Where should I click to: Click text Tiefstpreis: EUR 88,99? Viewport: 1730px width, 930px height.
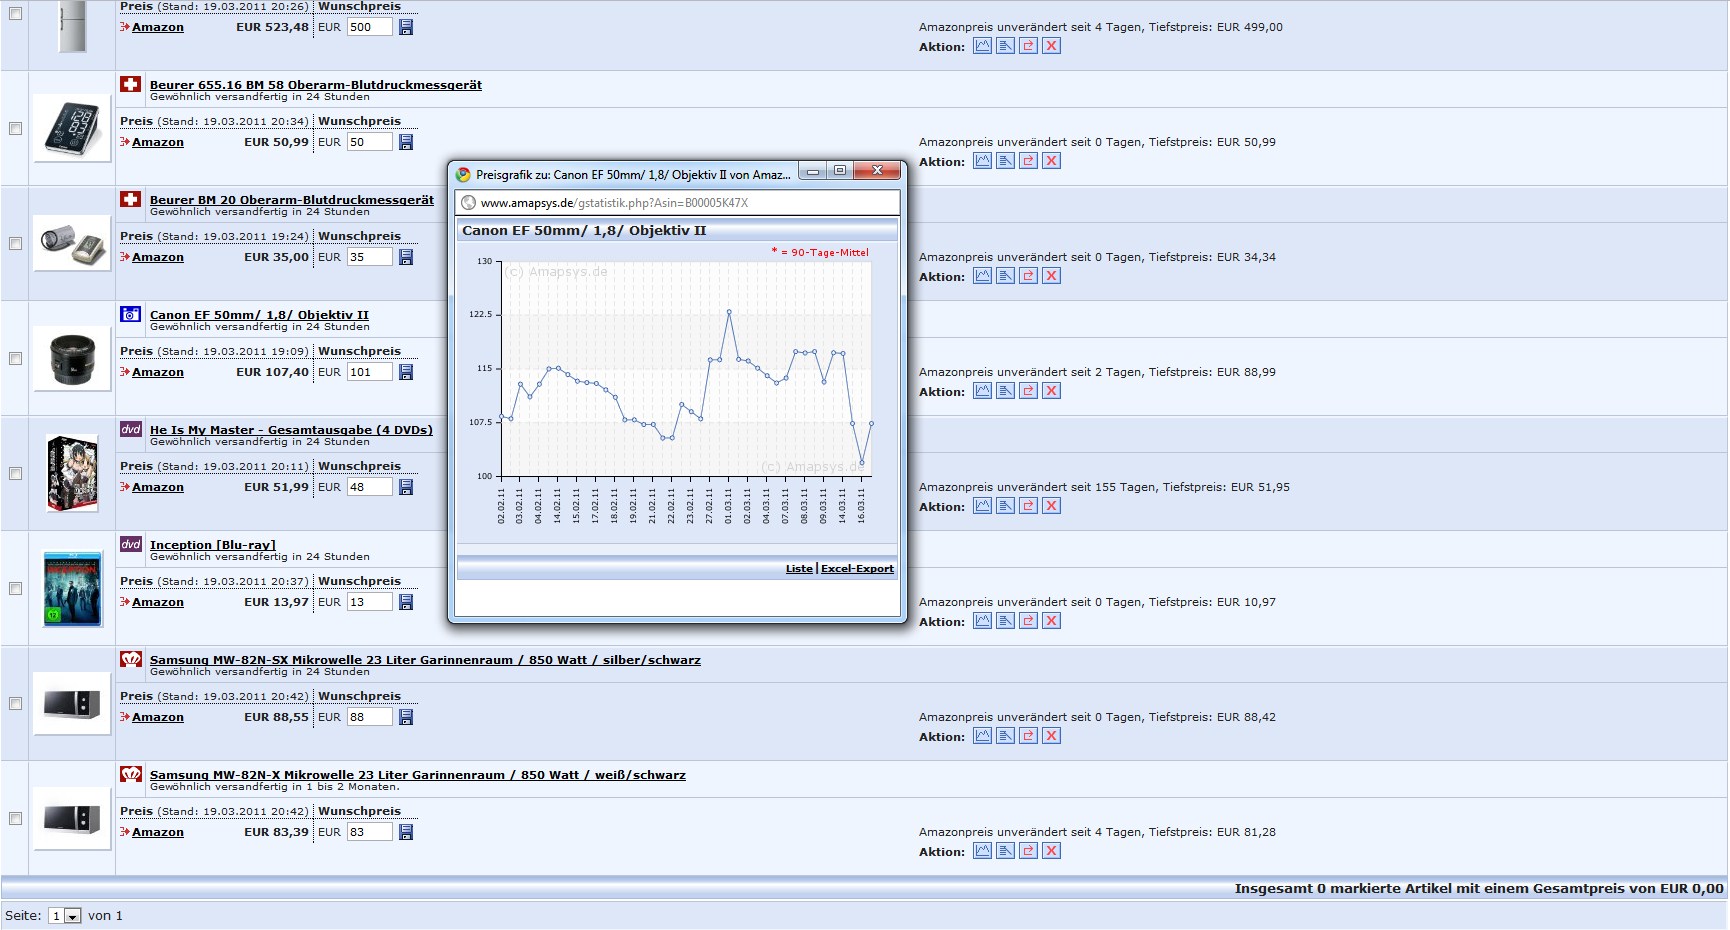[x=1212, y=372]
